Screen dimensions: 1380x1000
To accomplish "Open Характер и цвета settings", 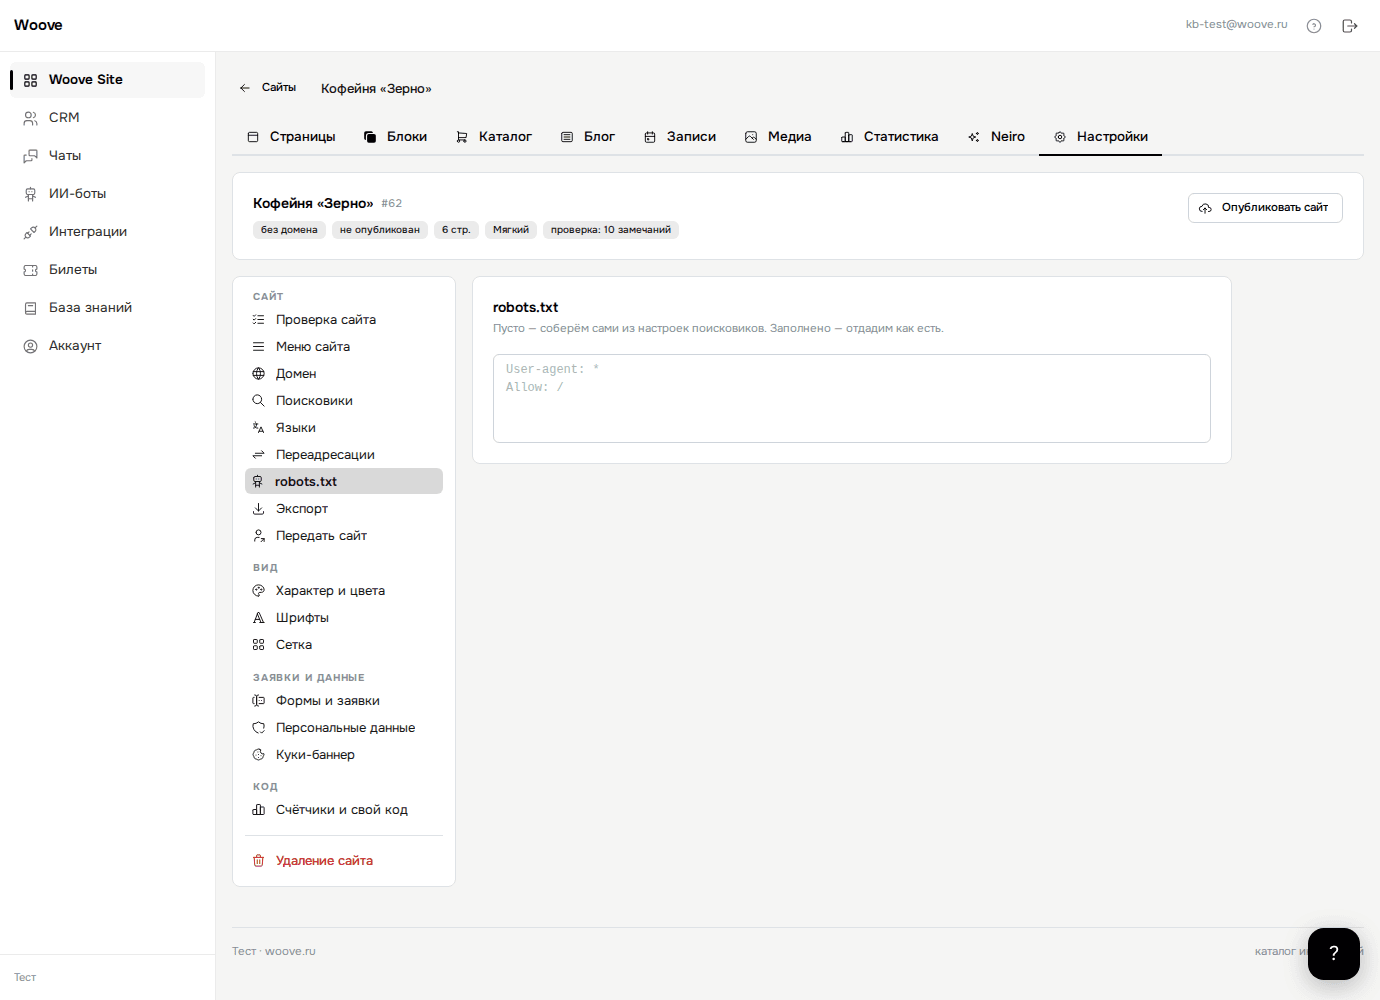I will pyautogui.click(x=344, y=591).
